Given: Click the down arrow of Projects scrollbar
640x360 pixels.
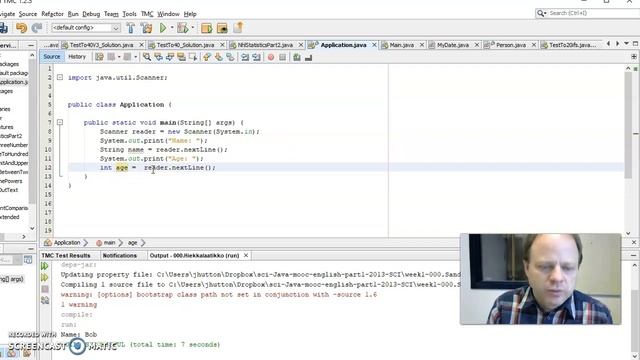Looking at the screenshot, I should (32, 229).
